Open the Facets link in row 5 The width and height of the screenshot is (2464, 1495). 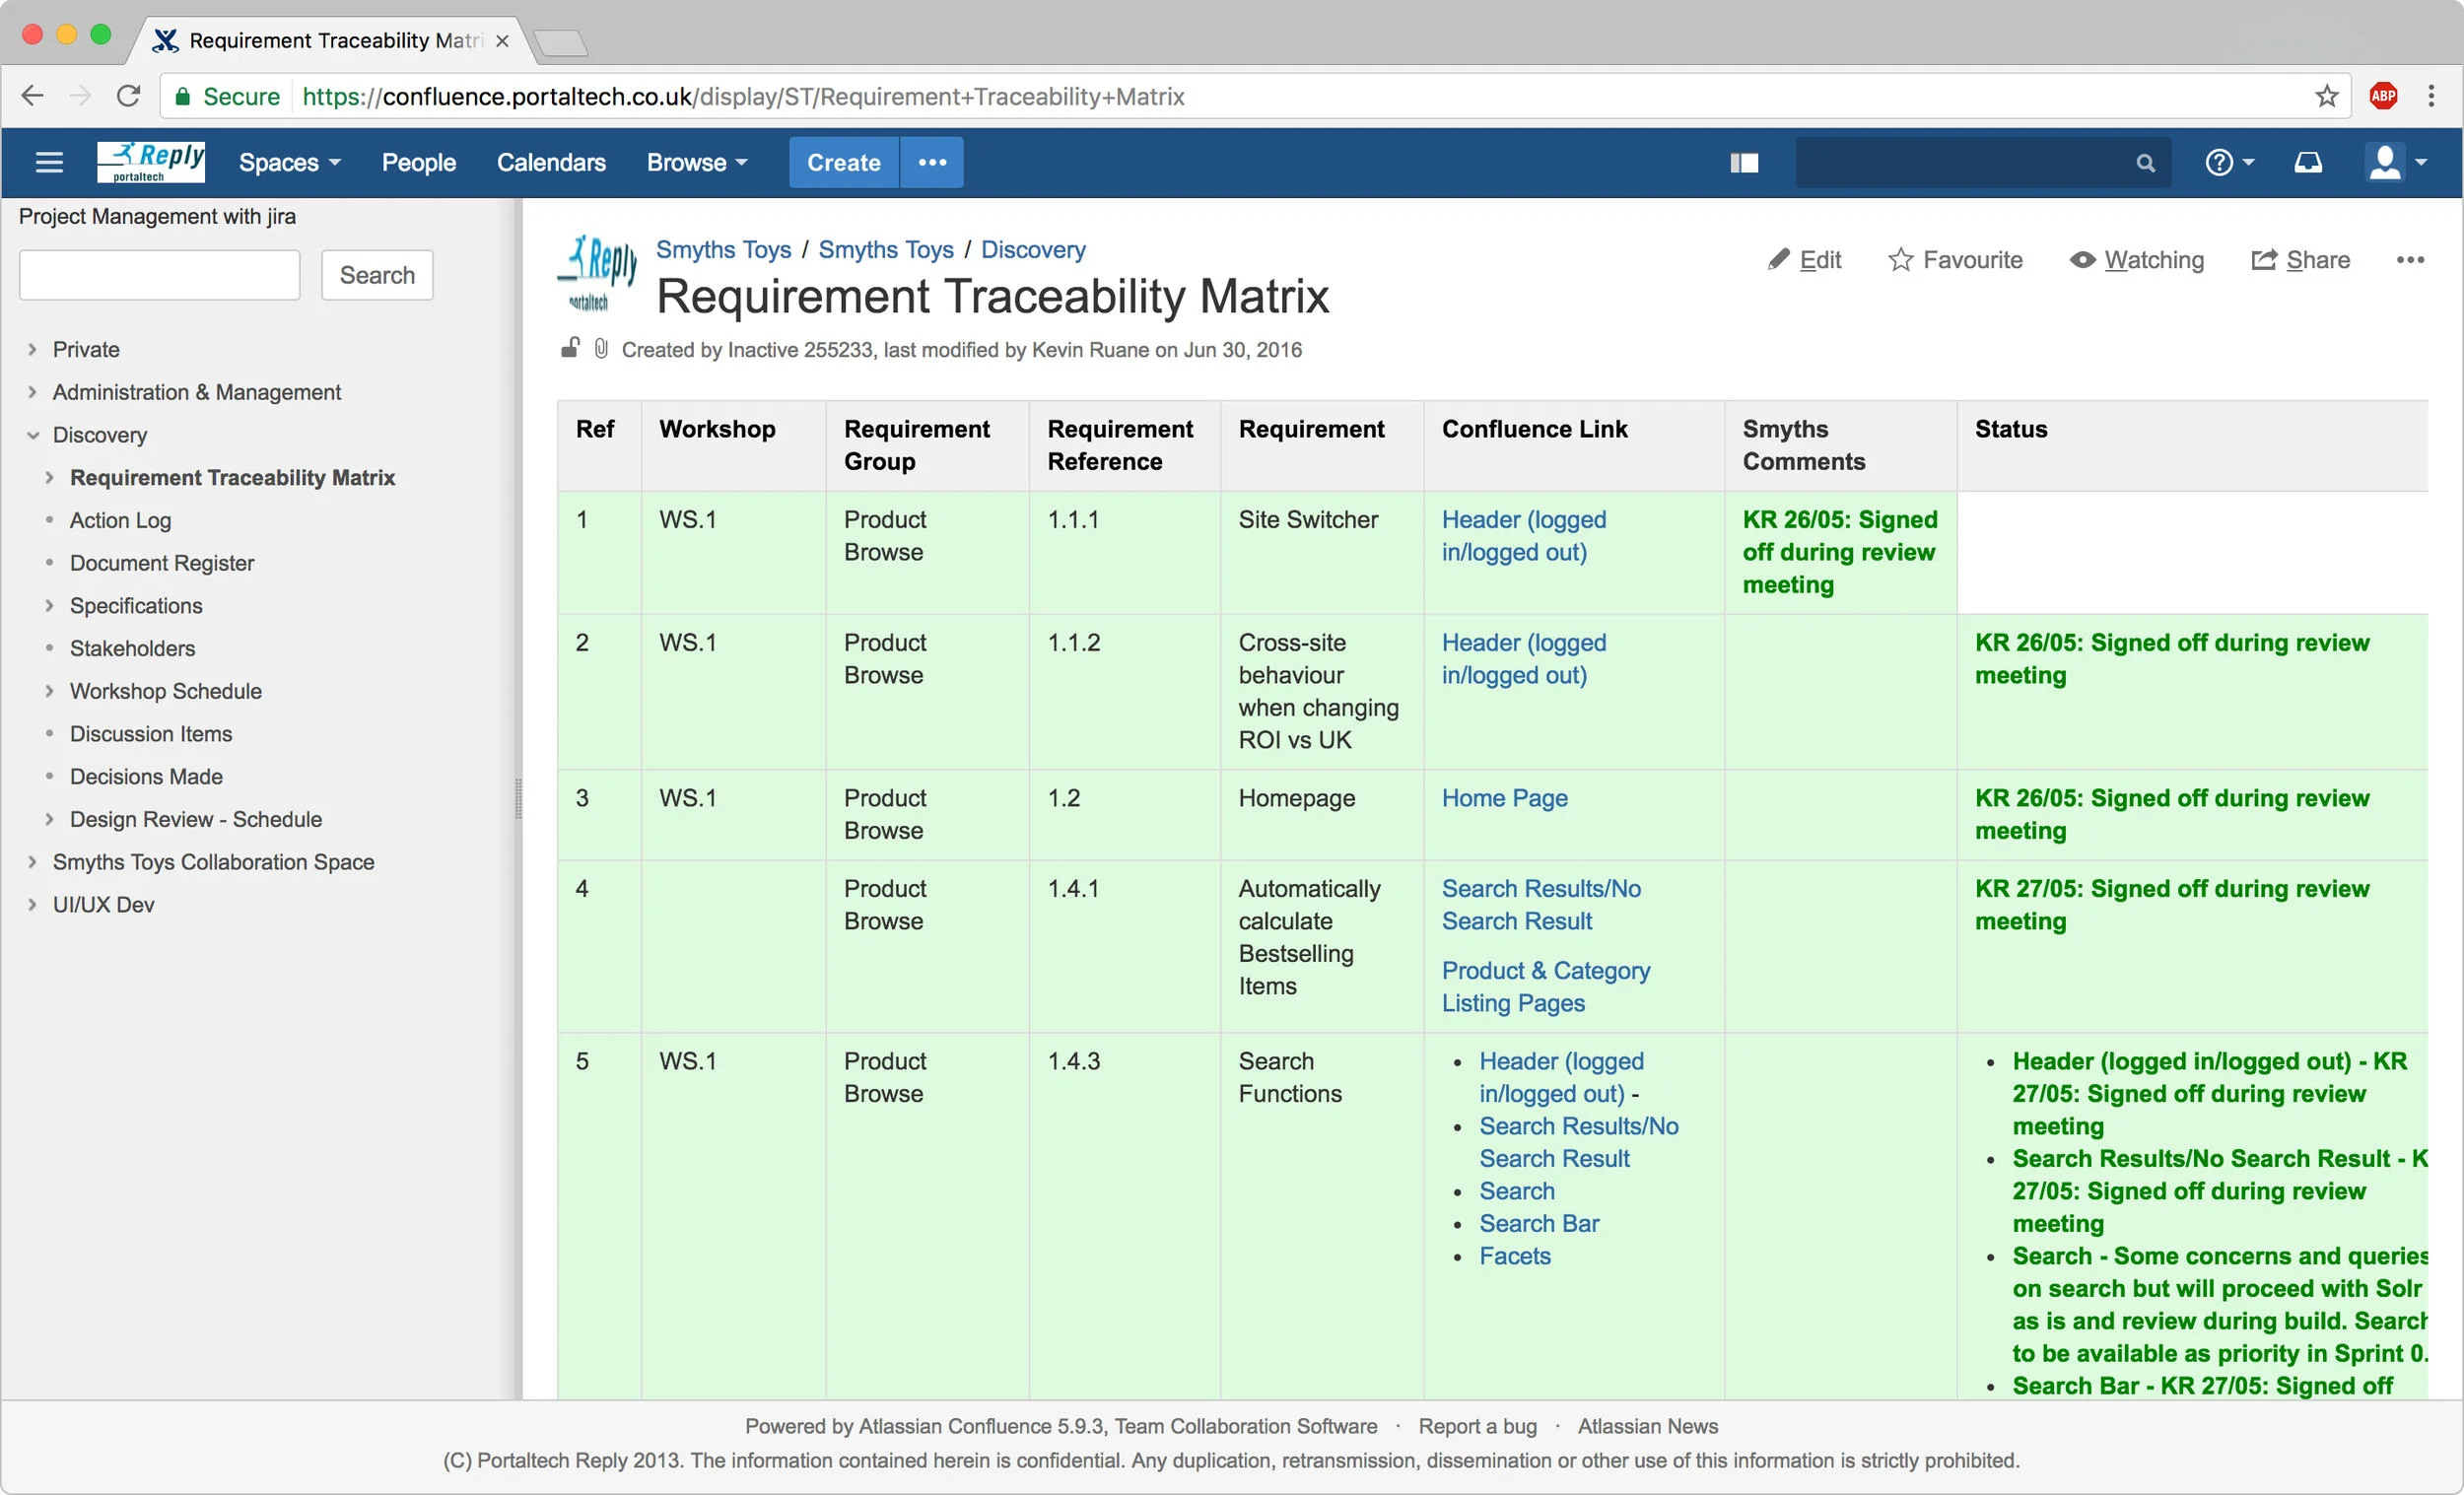tap(1515, 1256)
